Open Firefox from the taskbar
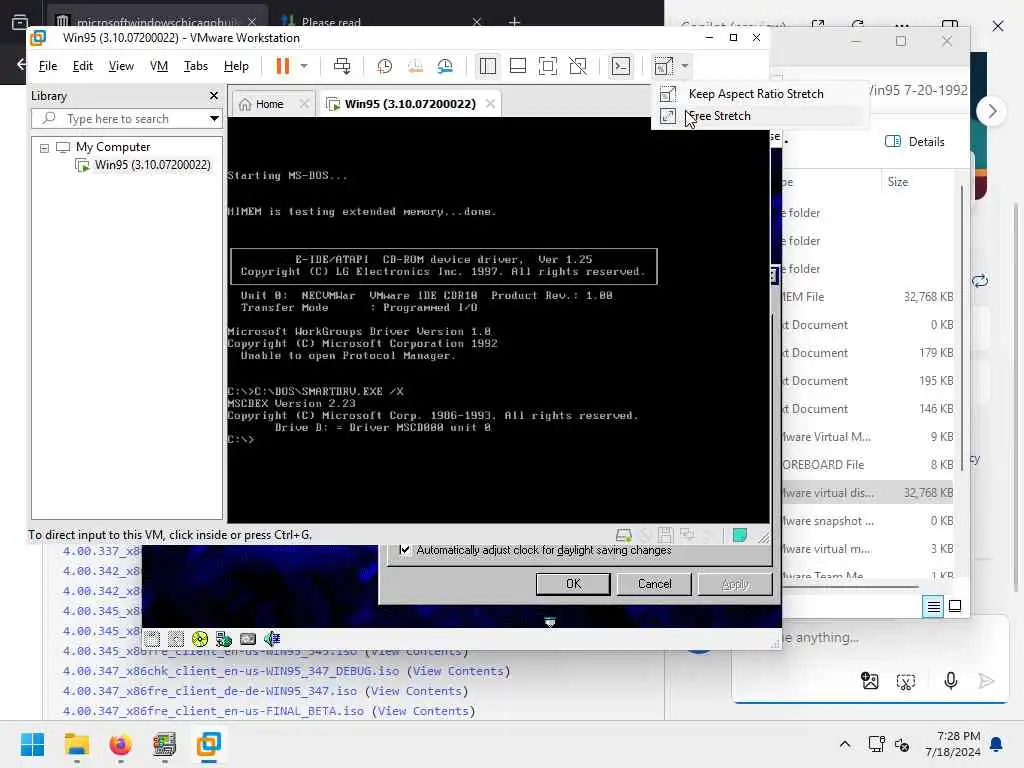1024x768 pixels. [120, 744]
